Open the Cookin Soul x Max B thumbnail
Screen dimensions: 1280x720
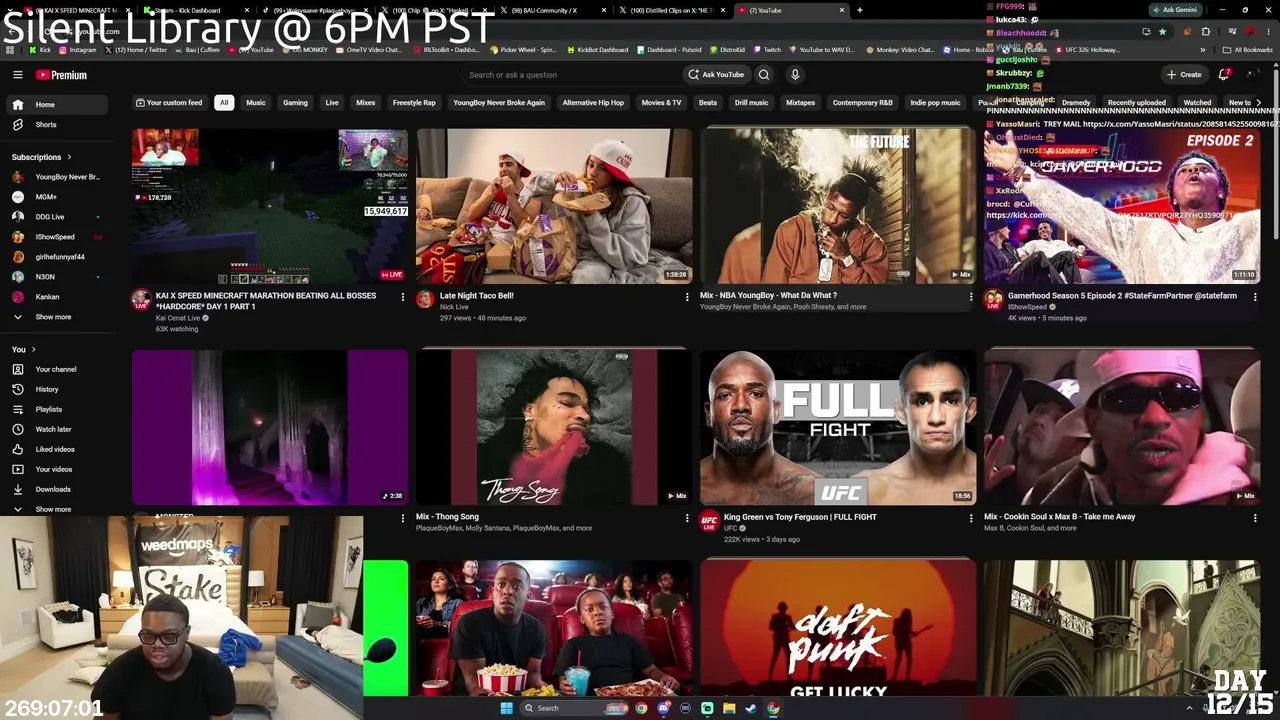tap(1122, 427)
